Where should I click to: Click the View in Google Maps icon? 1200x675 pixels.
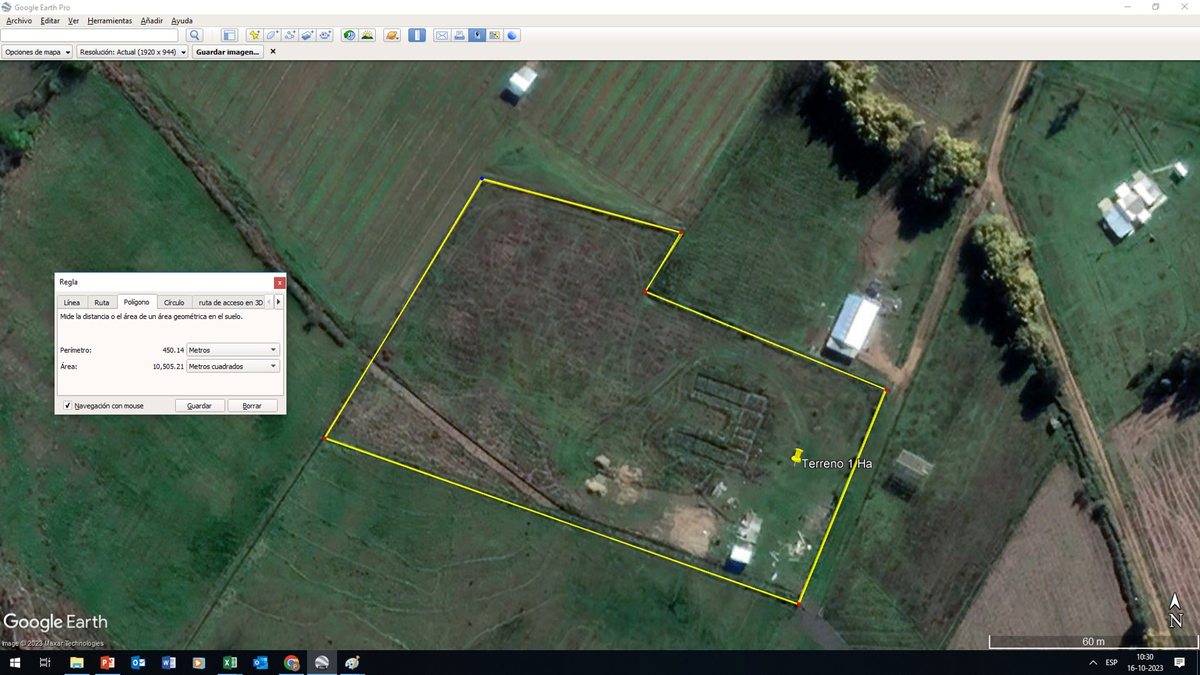495,35
